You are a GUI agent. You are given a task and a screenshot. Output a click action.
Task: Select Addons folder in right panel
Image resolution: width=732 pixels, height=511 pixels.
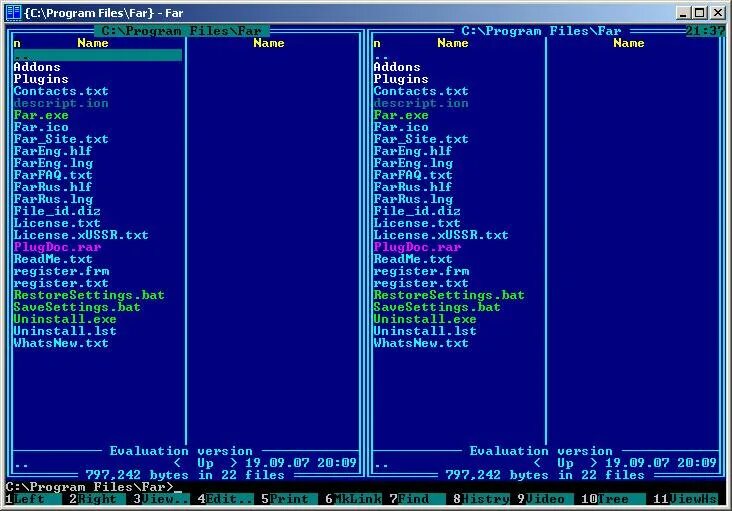(x=397, y=67)
